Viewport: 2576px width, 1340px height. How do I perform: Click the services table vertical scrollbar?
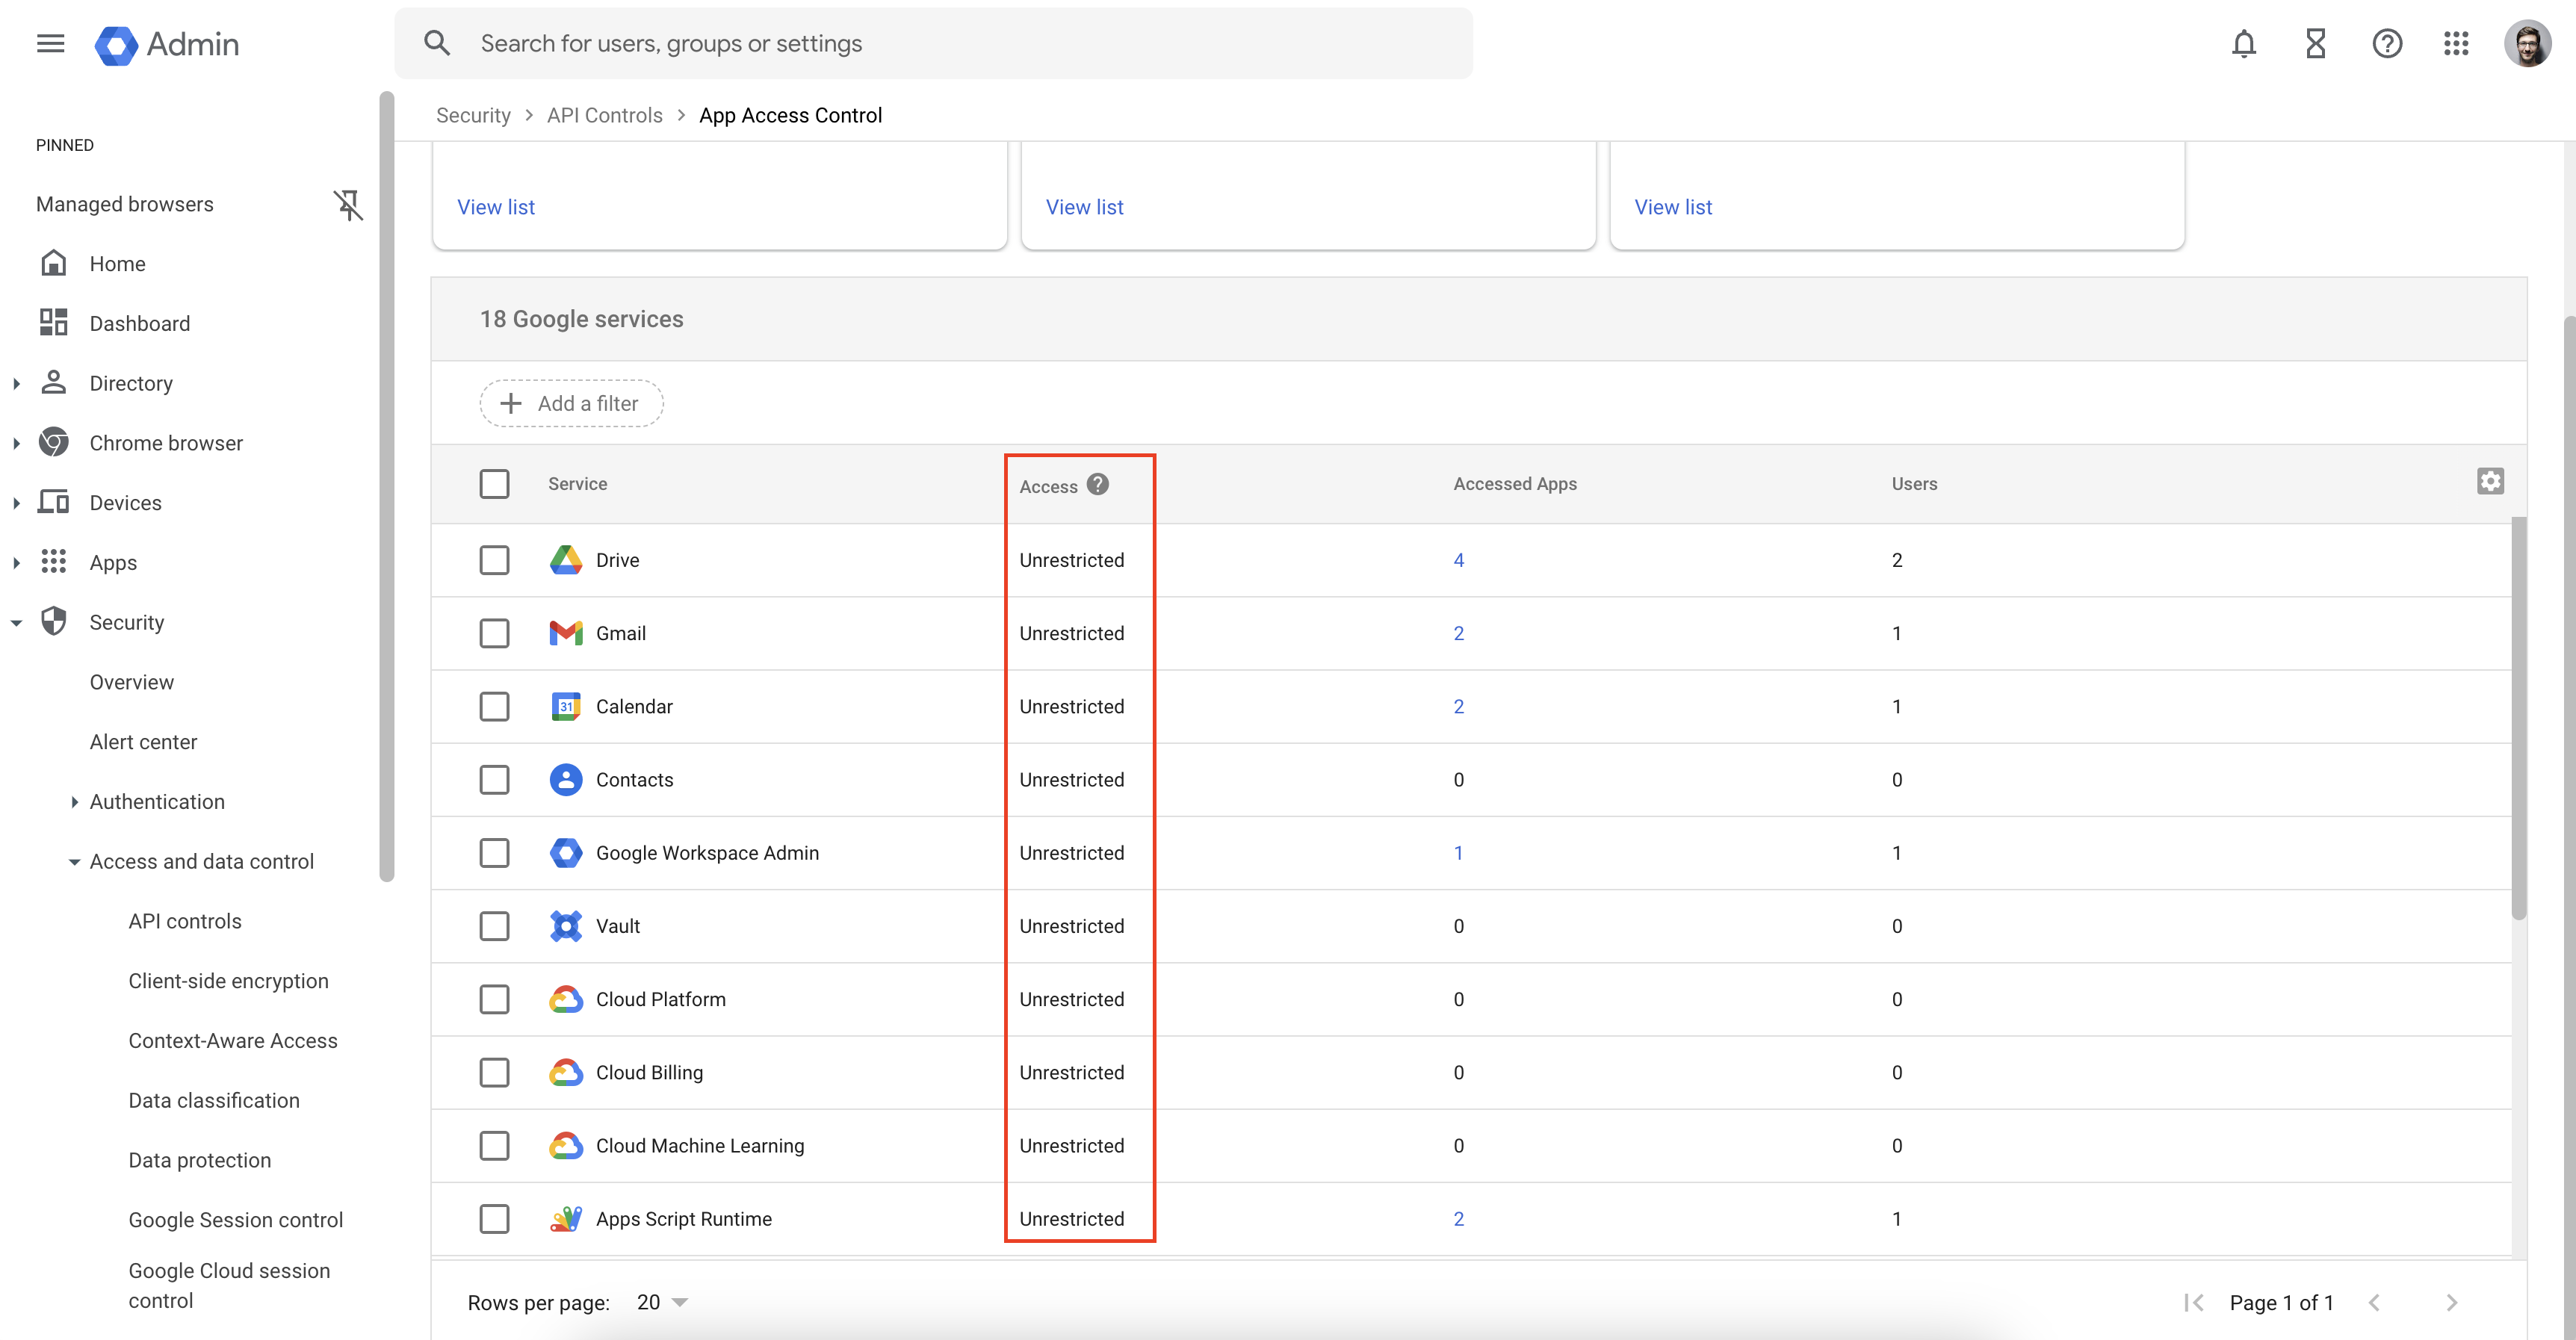(x=2518, y=716)
